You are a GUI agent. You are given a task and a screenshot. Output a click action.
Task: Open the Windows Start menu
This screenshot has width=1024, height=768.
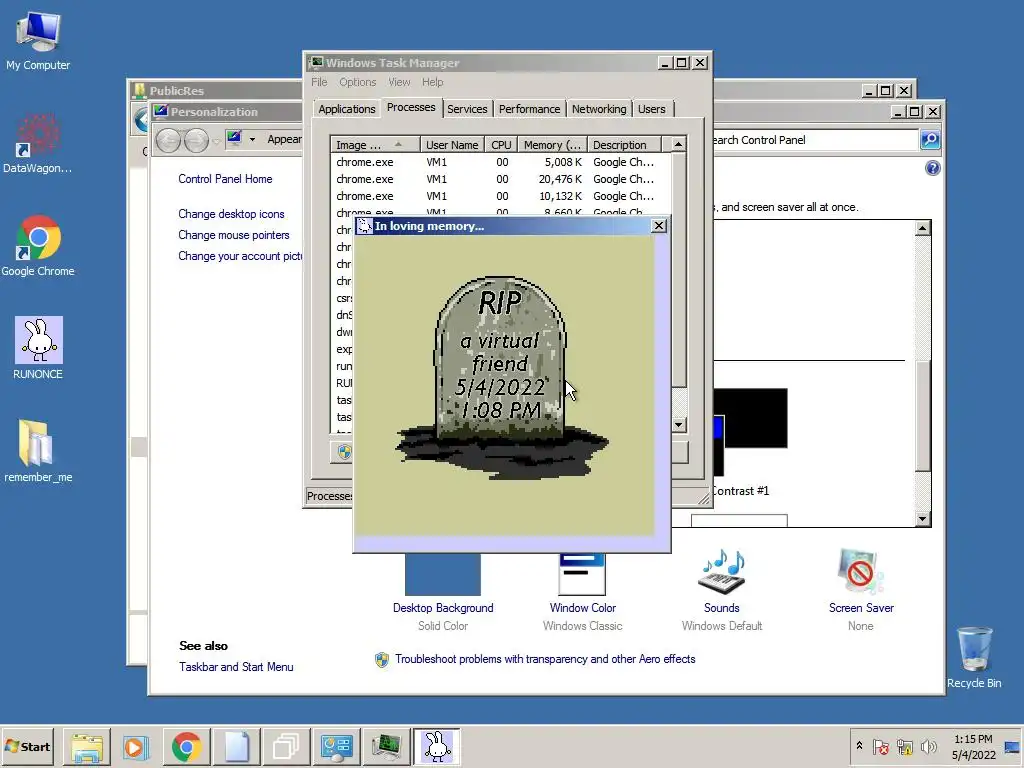pyautogui.click(x=28, y=746)
